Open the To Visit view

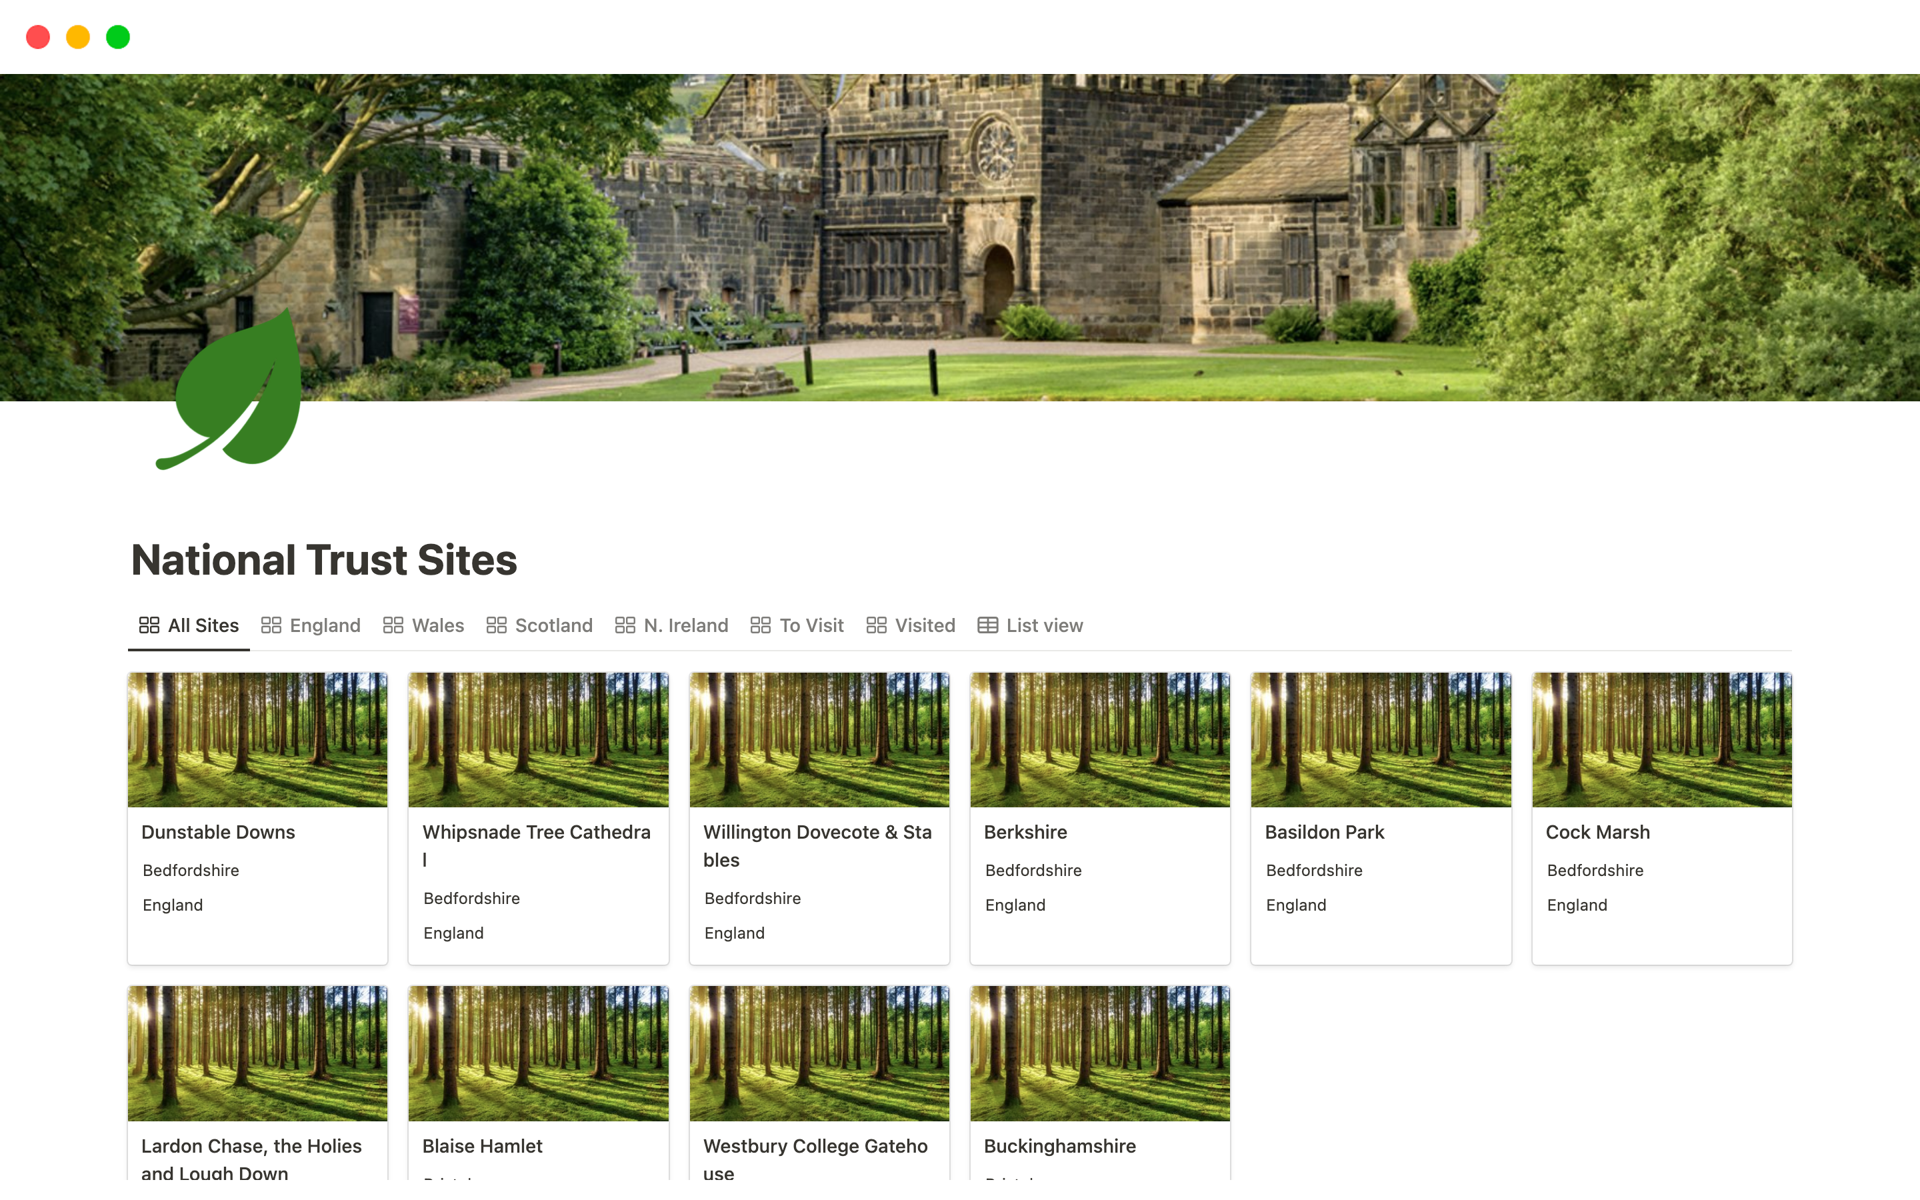coord(811,625)
